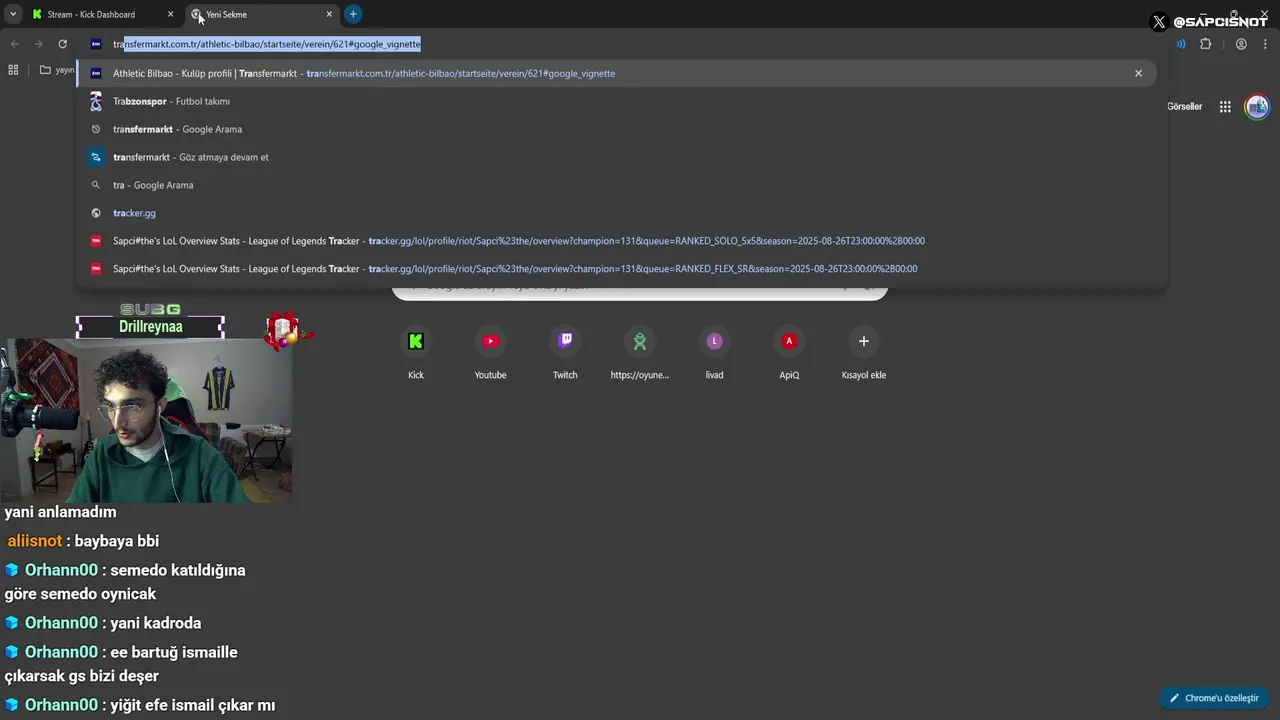The width and height of the screenshot is (1280, 720).
Task: Open the tab search dropdown arrow
Action: click(x=13, y=14)
